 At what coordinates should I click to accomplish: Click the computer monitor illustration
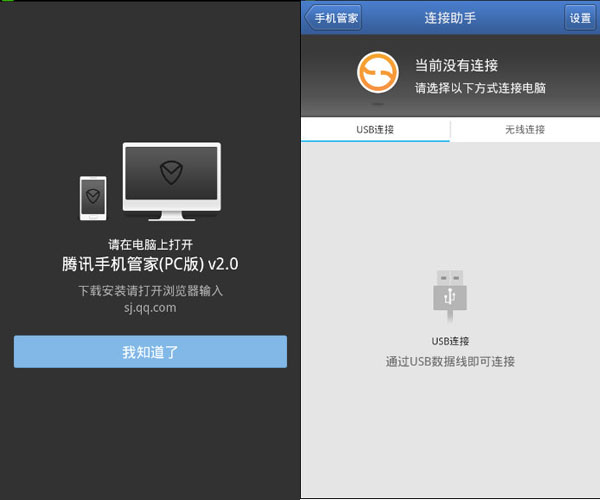pyautogui.click(x=171, y=181)
